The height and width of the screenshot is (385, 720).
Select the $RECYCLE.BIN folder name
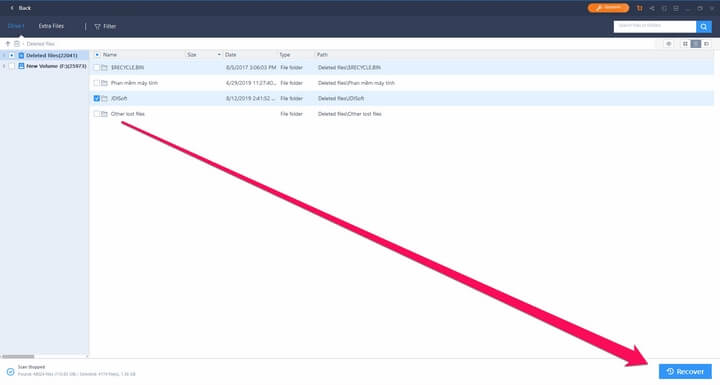coord(127,68)
